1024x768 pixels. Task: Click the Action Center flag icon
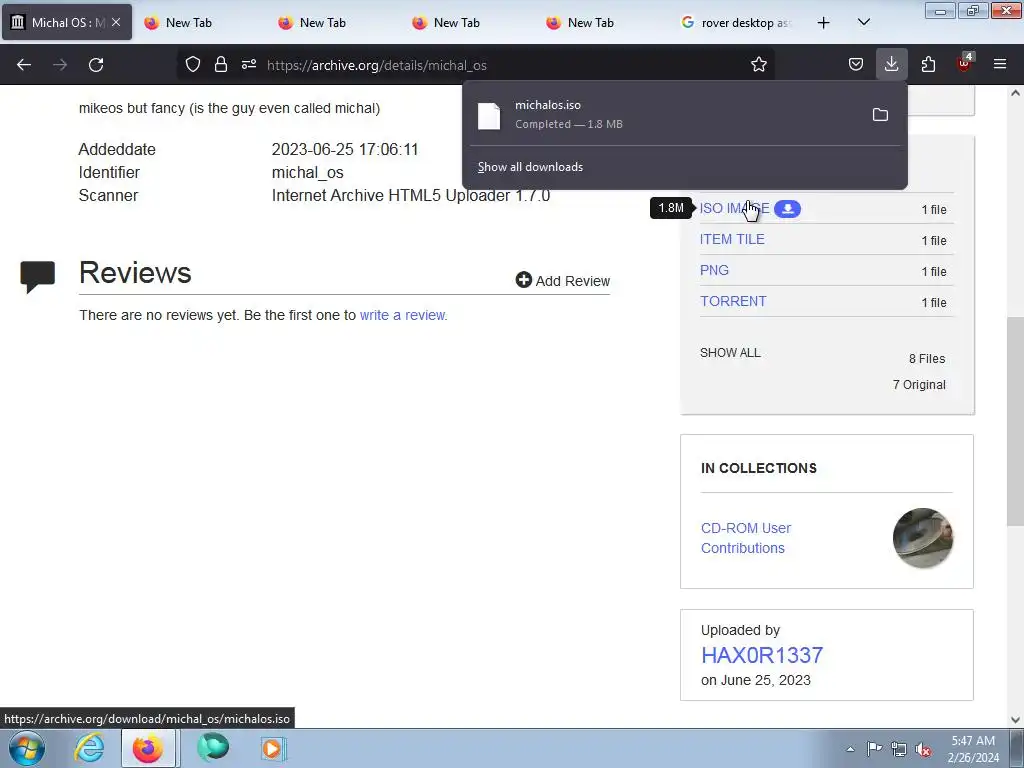coord(874,749)
